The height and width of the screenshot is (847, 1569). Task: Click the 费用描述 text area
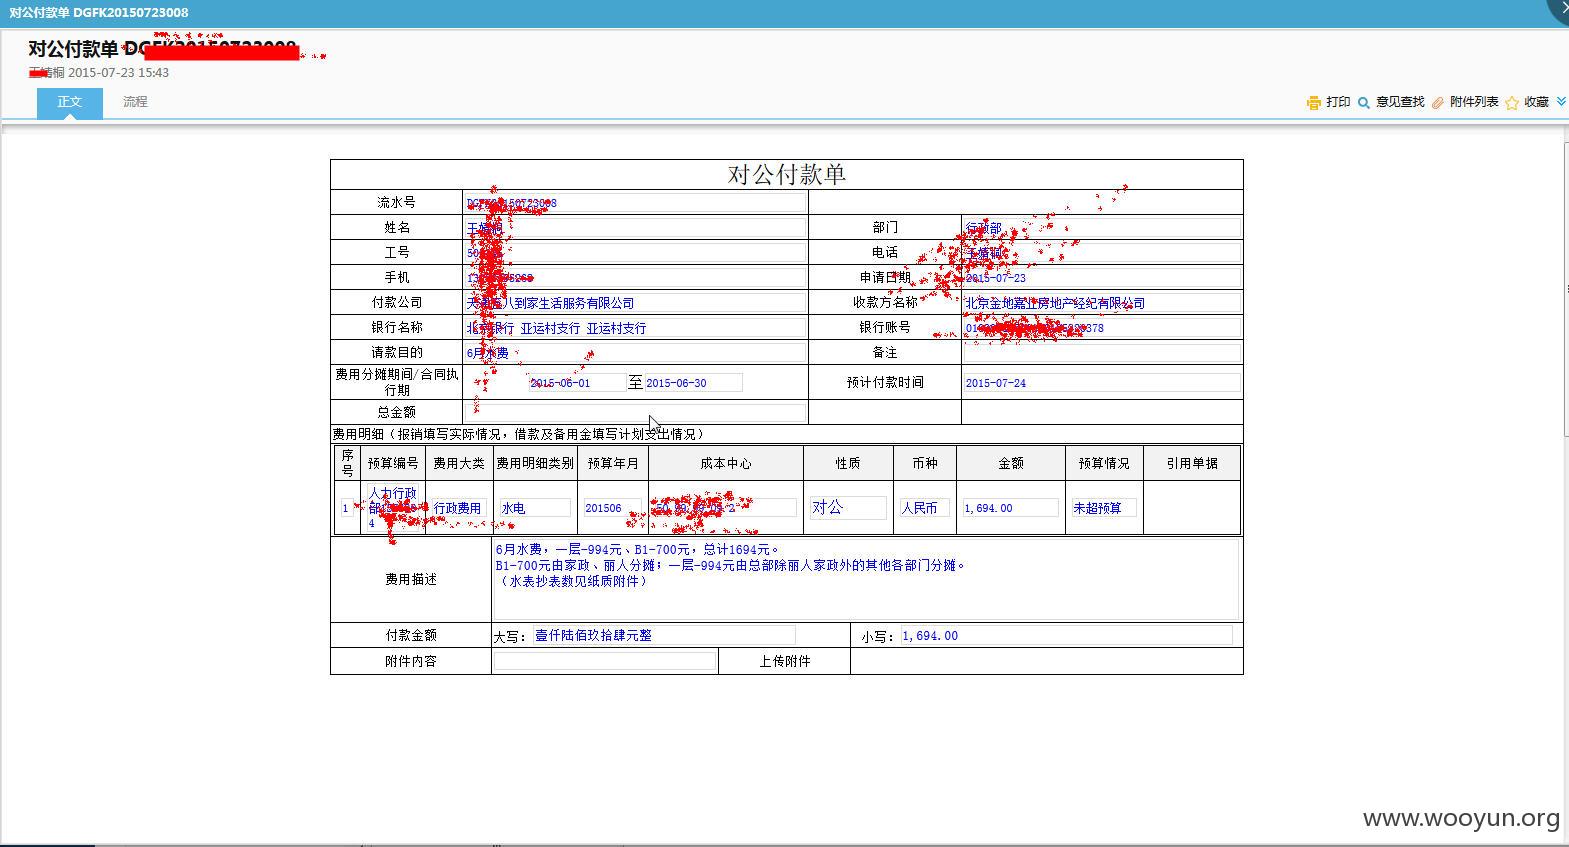click(x=865, y=579)
